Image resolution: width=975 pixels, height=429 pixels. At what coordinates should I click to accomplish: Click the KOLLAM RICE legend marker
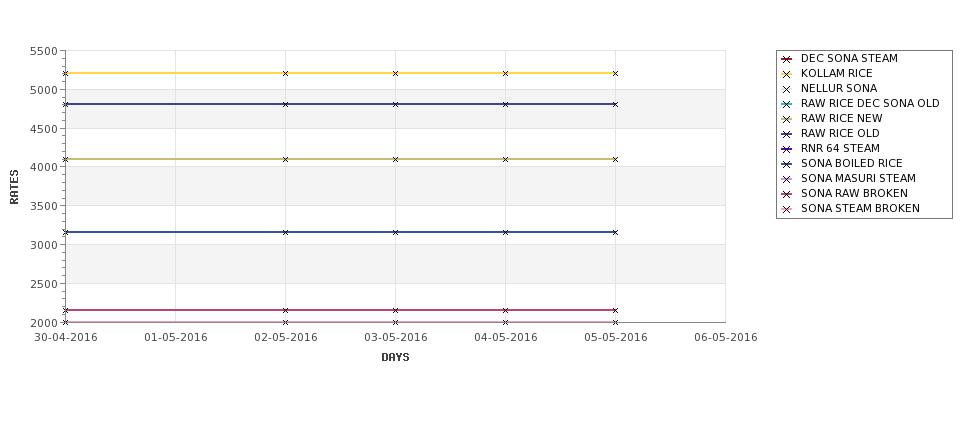[x=787, y=74]
